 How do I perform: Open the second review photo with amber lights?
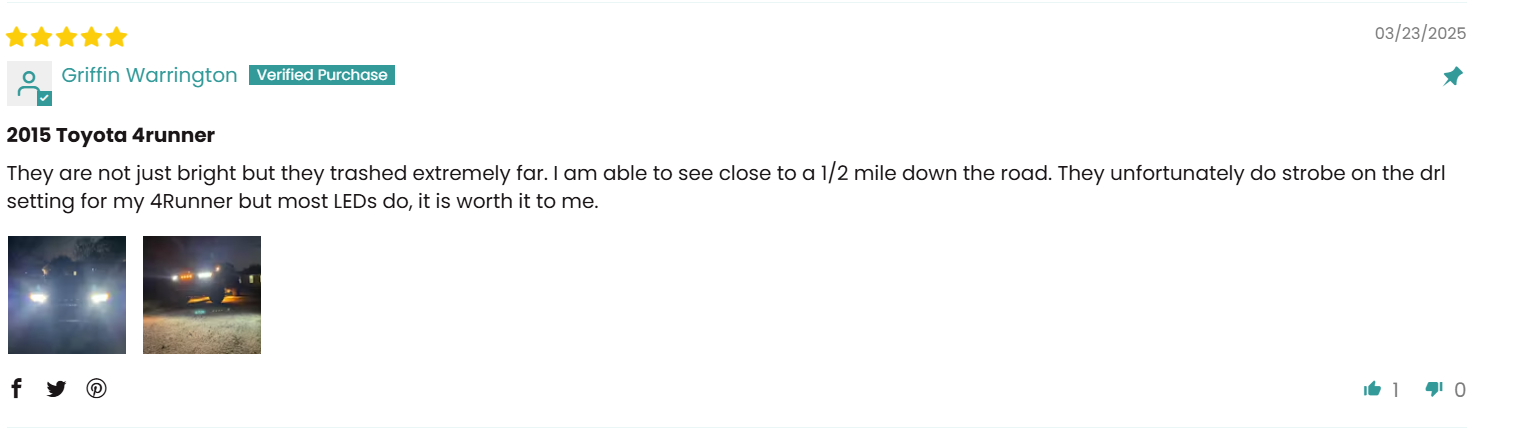tap(202, 295)
